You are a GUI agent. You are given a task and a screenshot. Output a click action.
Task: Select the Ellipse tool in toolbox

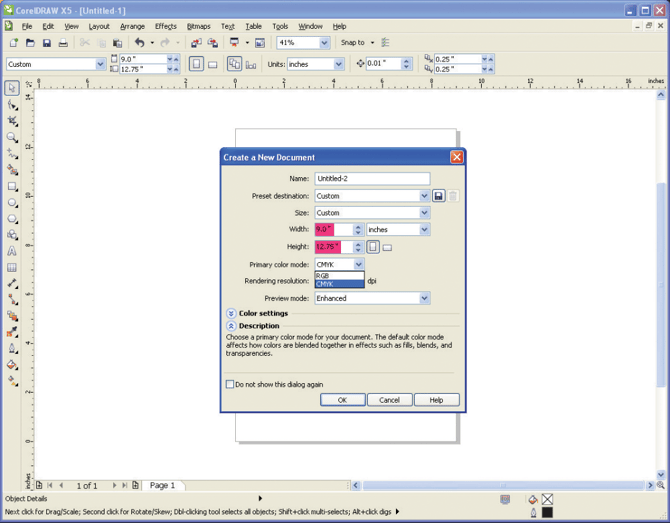point(12,203)
